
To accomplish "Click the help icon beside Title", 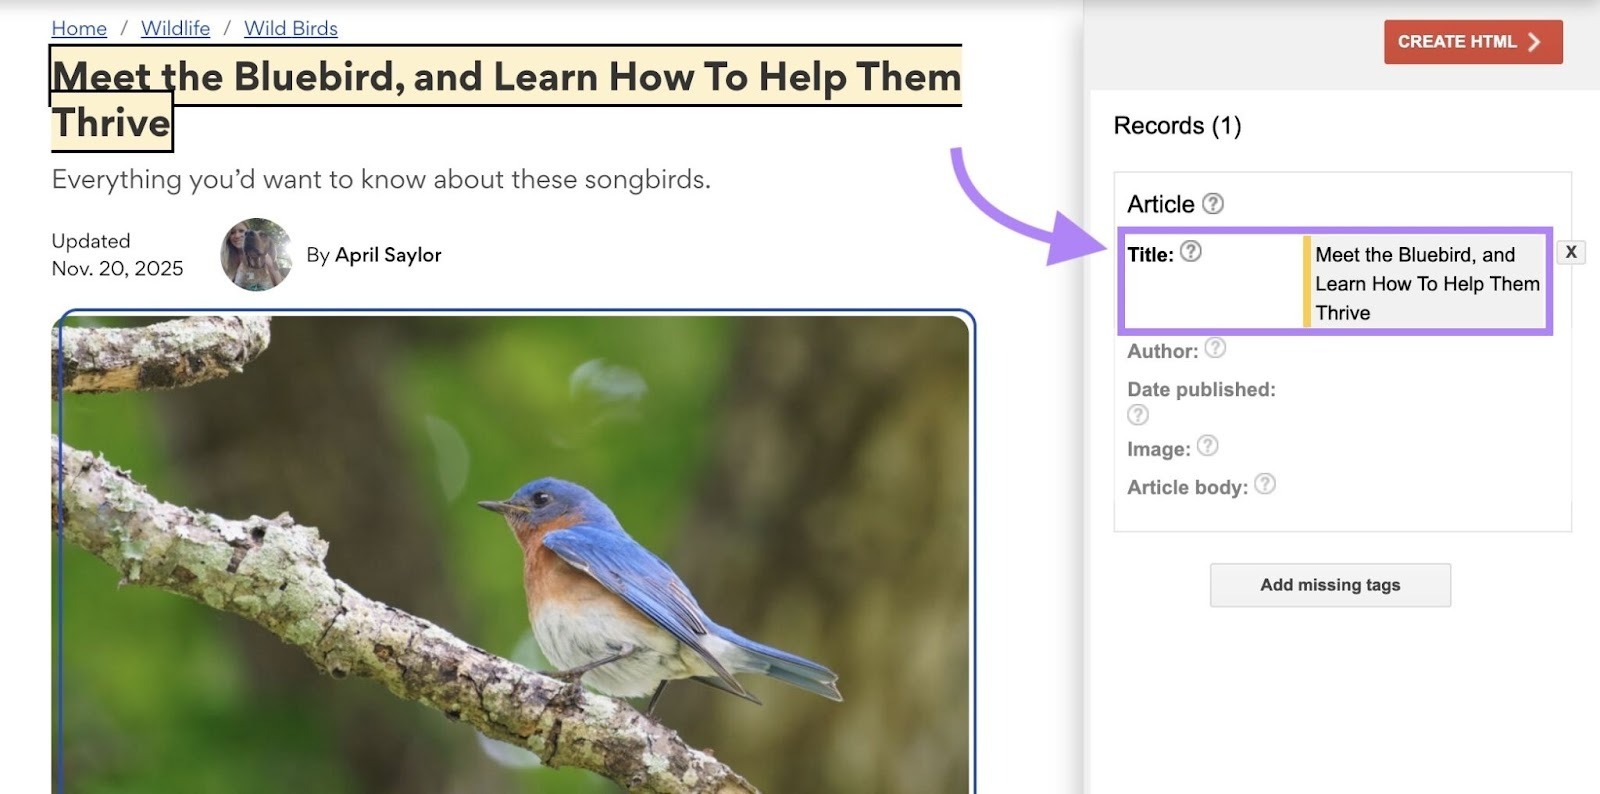I will click(x=1190, y=251).
